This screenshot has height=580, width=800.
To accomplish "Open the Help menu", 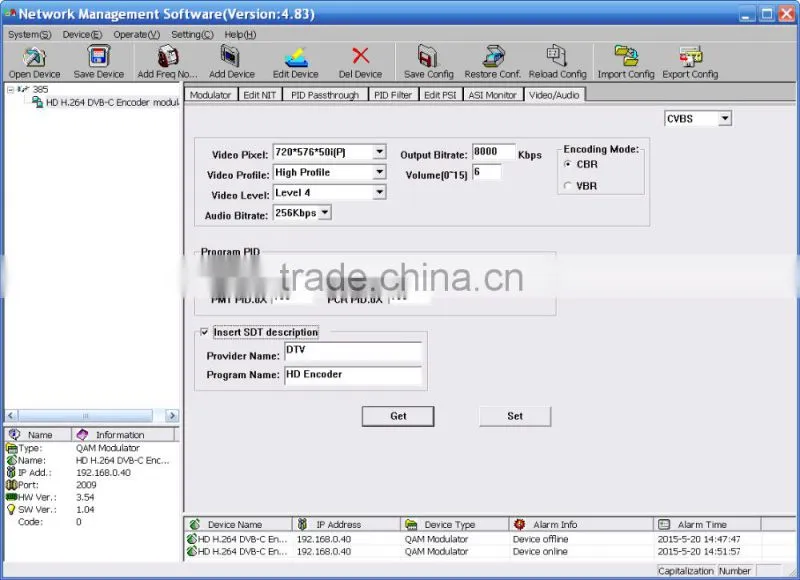I will (240, 35).
